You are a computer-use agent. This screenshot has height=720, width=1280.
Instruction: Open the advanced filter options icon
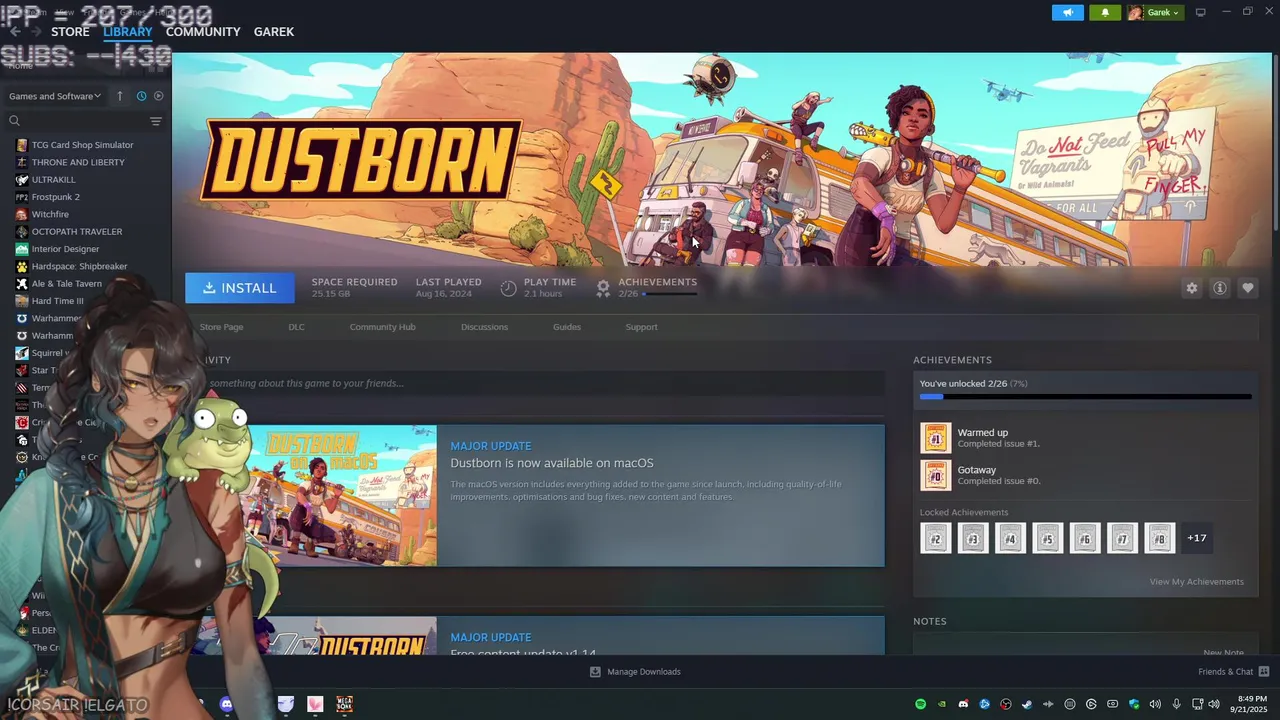click(155, 121)
